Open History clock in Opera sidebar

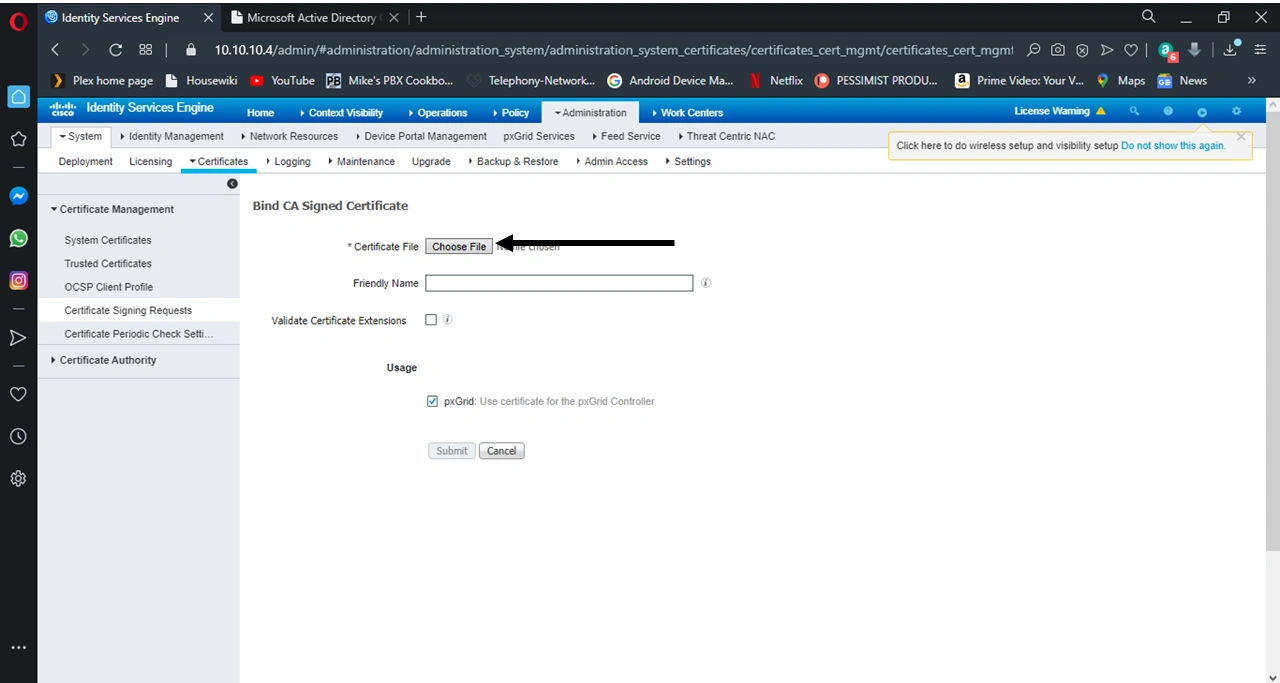coord(18,437)
